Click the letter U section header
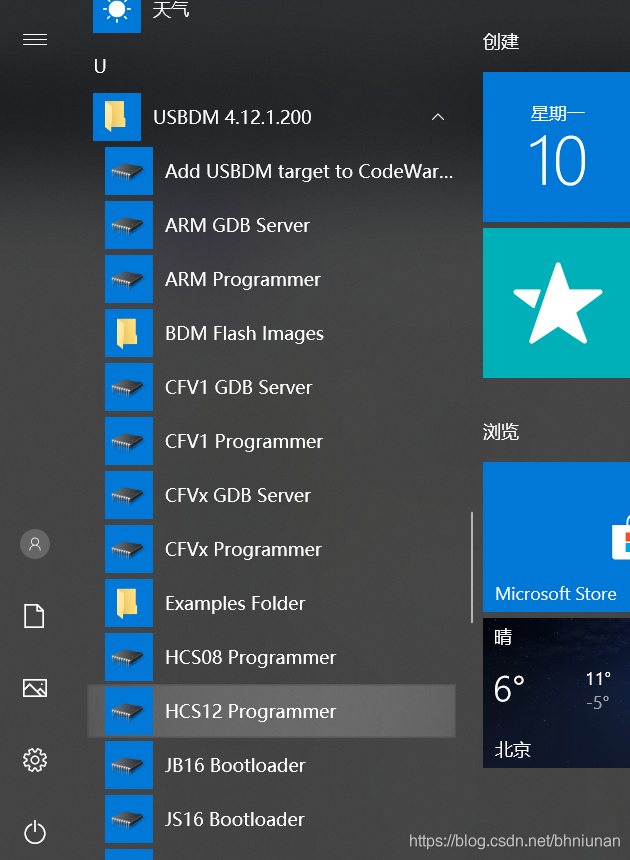630x860 pixels. [100, 66]
